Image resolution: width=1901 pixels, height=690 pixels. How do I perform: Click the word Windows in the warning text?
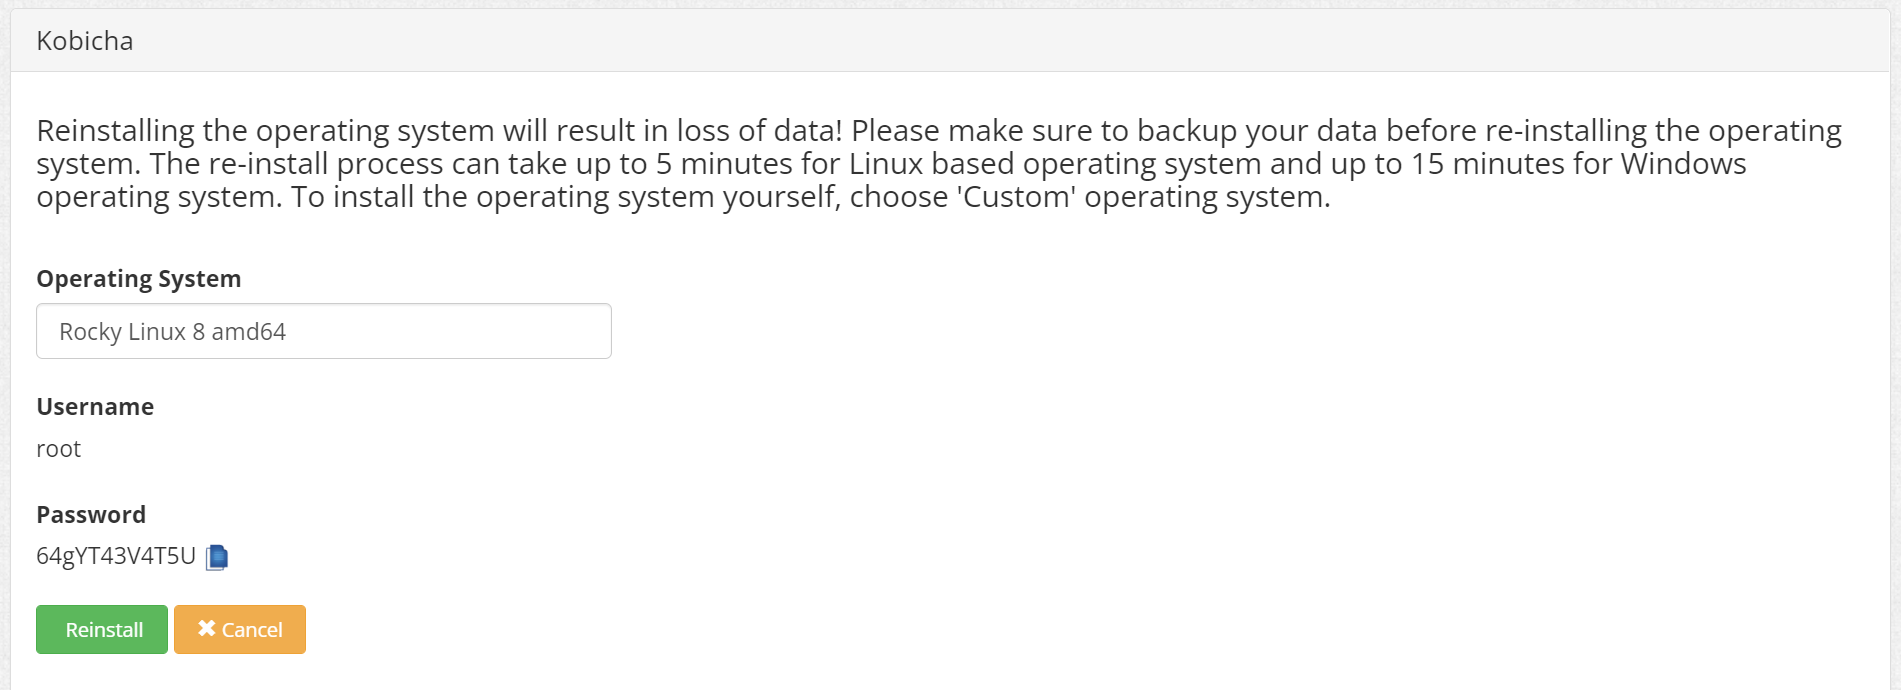[1683, 164]
